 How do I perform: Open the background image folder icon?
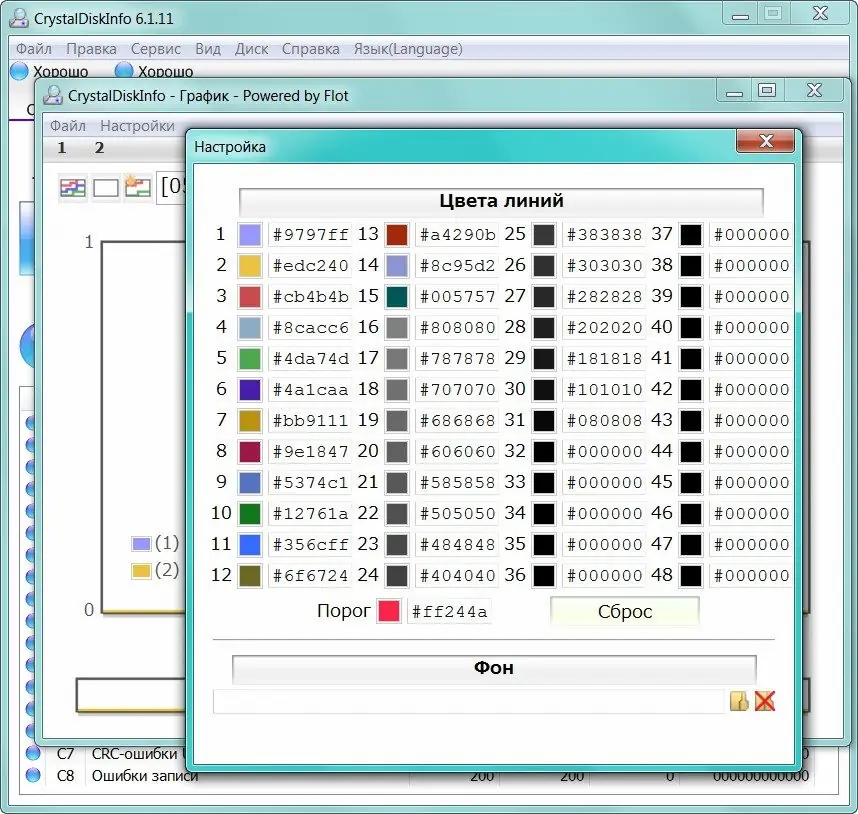739,701
